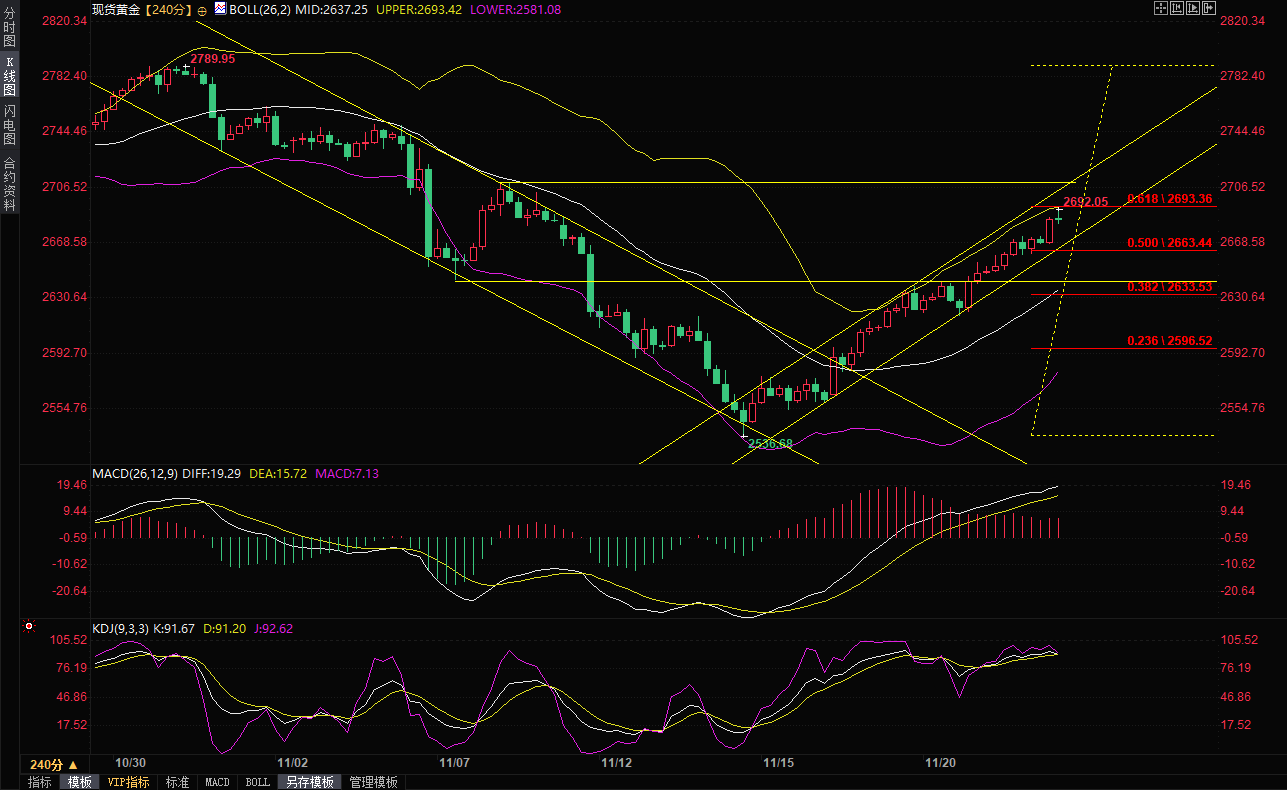The width and height of the screenshot is (1287, 790).
Task: Click the red sun alert icon near KDJ
Action: click(29, 628)
